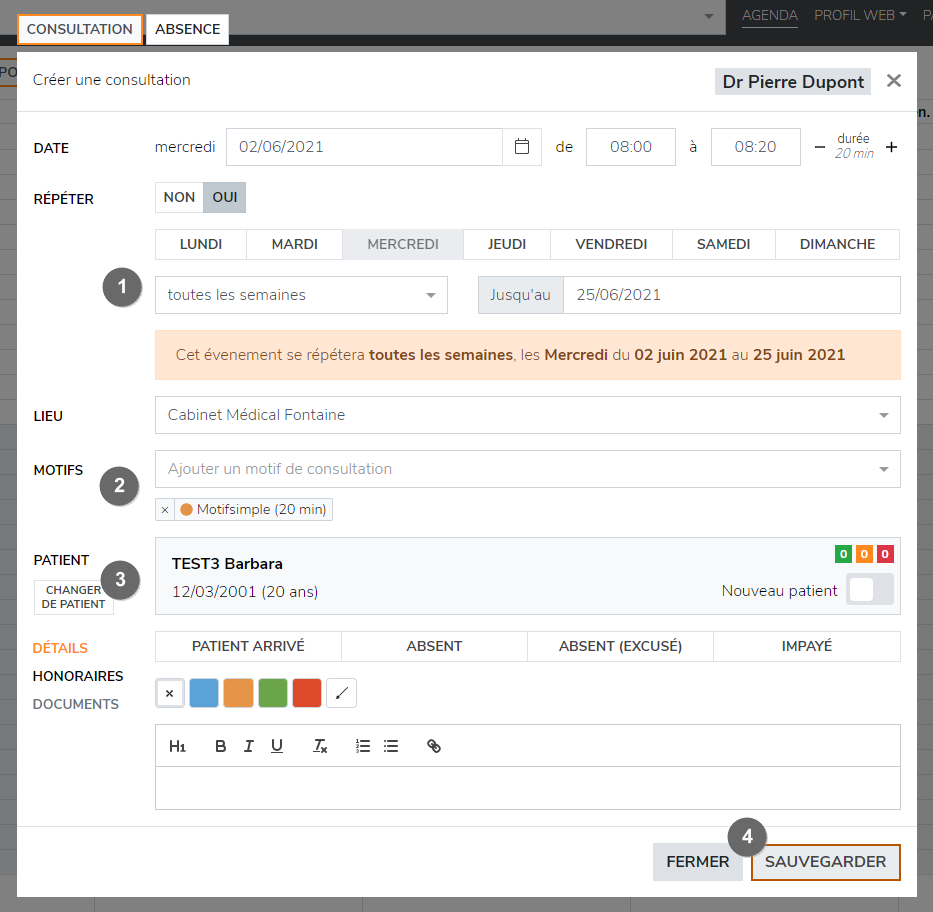Screen dimensions: 933x912
Task: Toggle the Nouveau patient switch
Action: [869, 590]
